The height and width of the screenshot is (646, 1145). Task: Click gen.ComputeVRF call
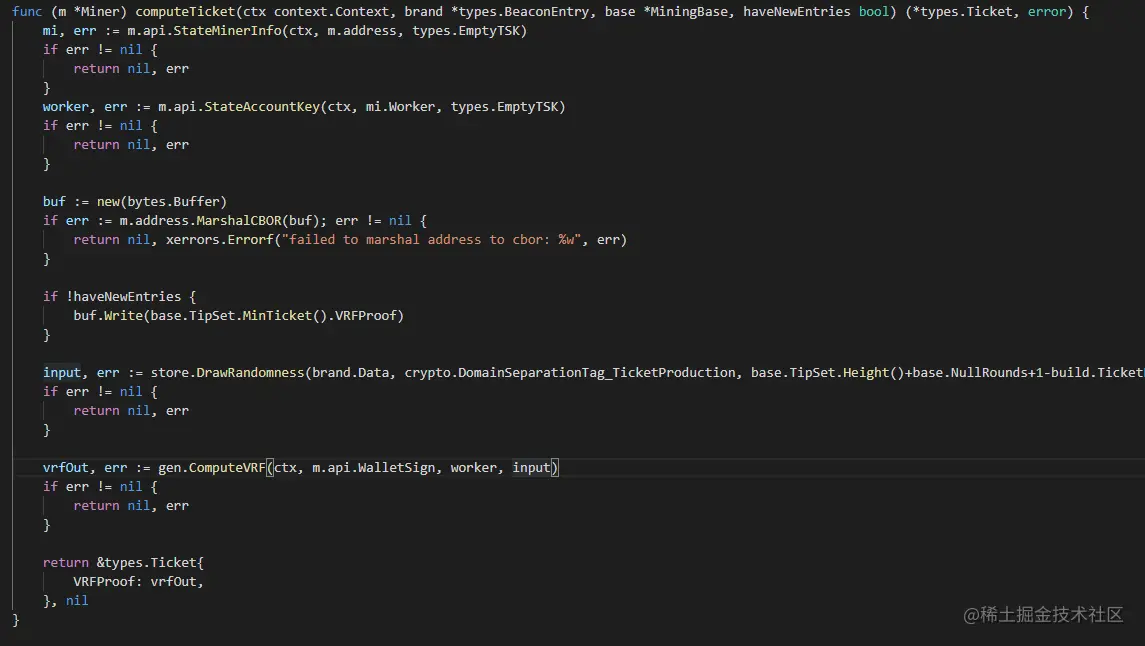pos(212,467)
